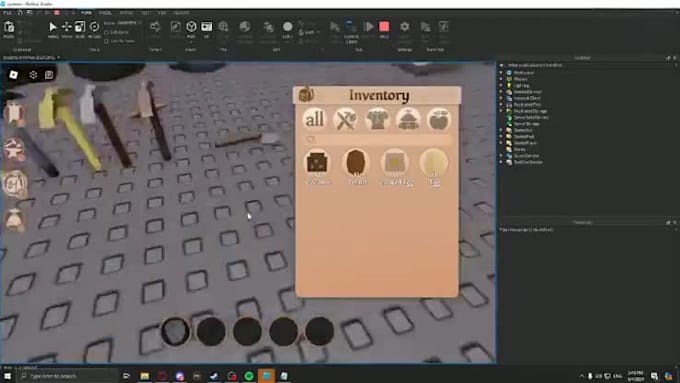The image size is (680, 383).
Task: Select TextChatService in Explorer
Action: pyautogui.click(x=528, y=162)
